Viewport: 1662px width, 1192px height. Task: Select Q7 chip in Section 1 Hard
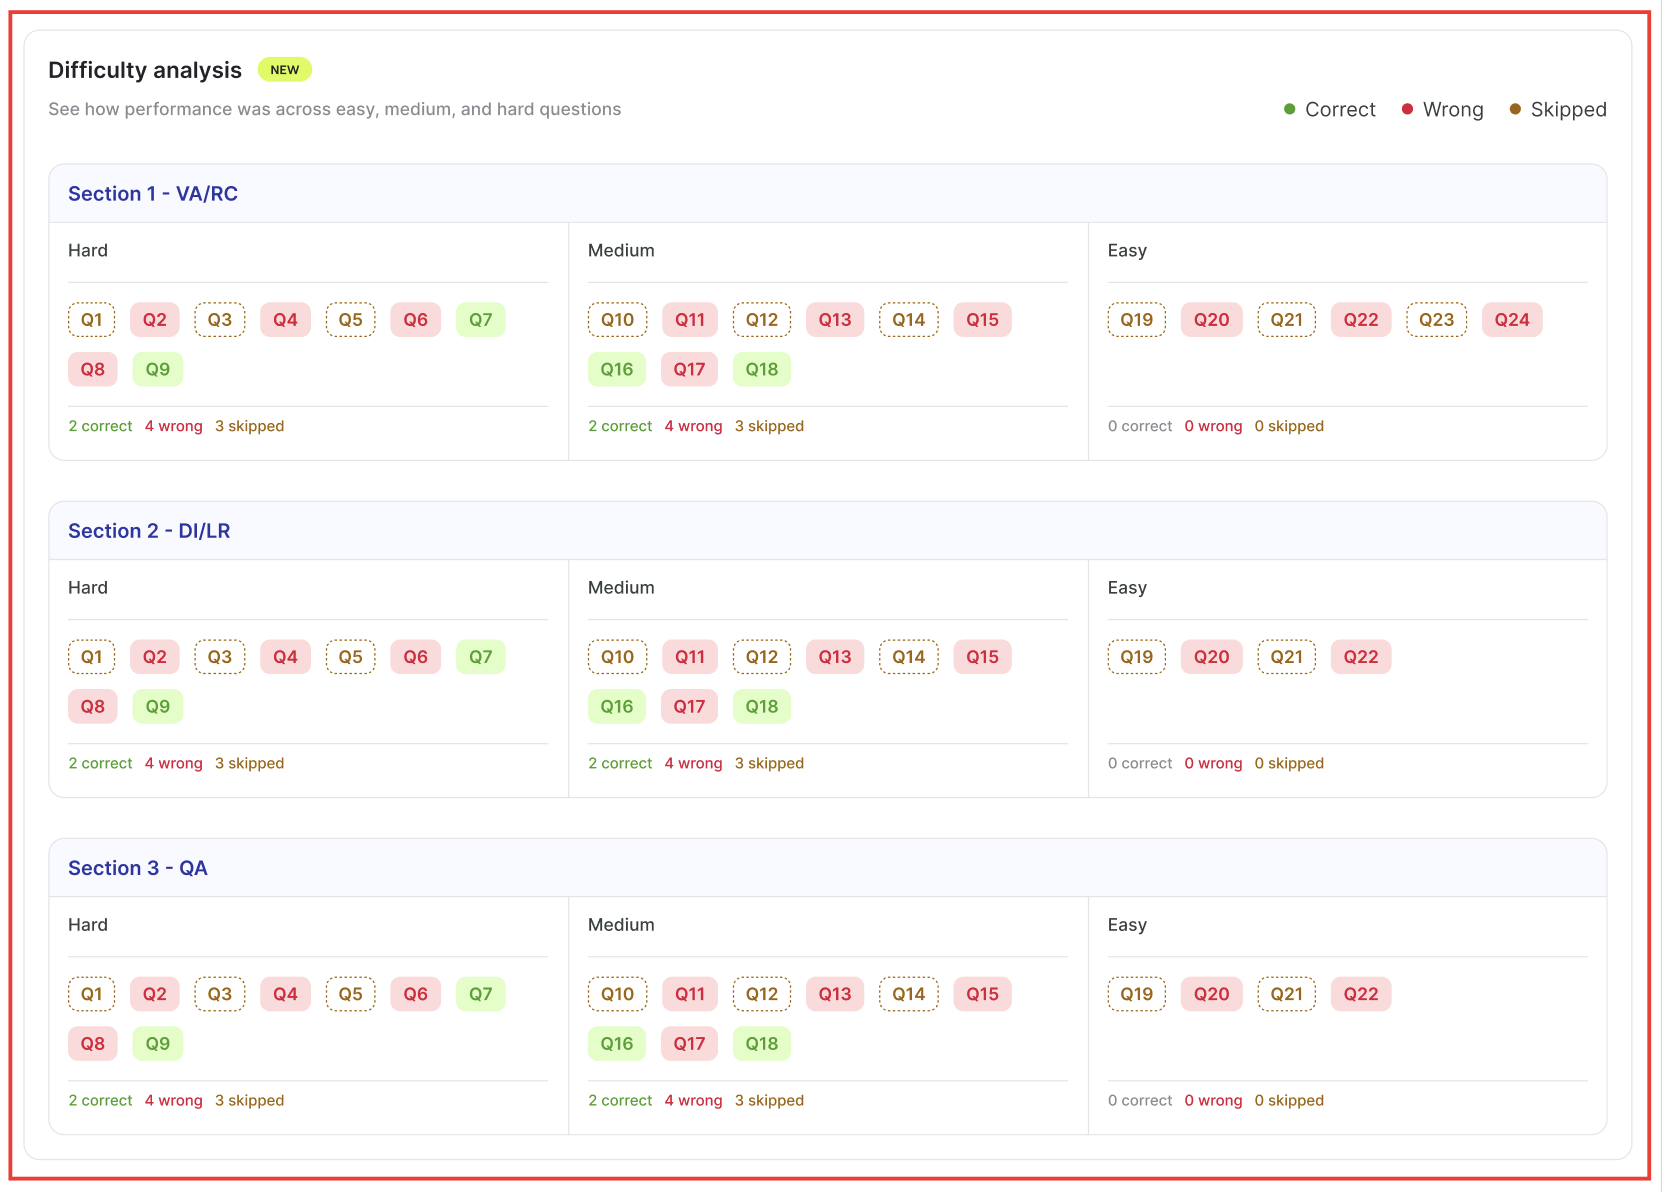(x=481, y=320)
